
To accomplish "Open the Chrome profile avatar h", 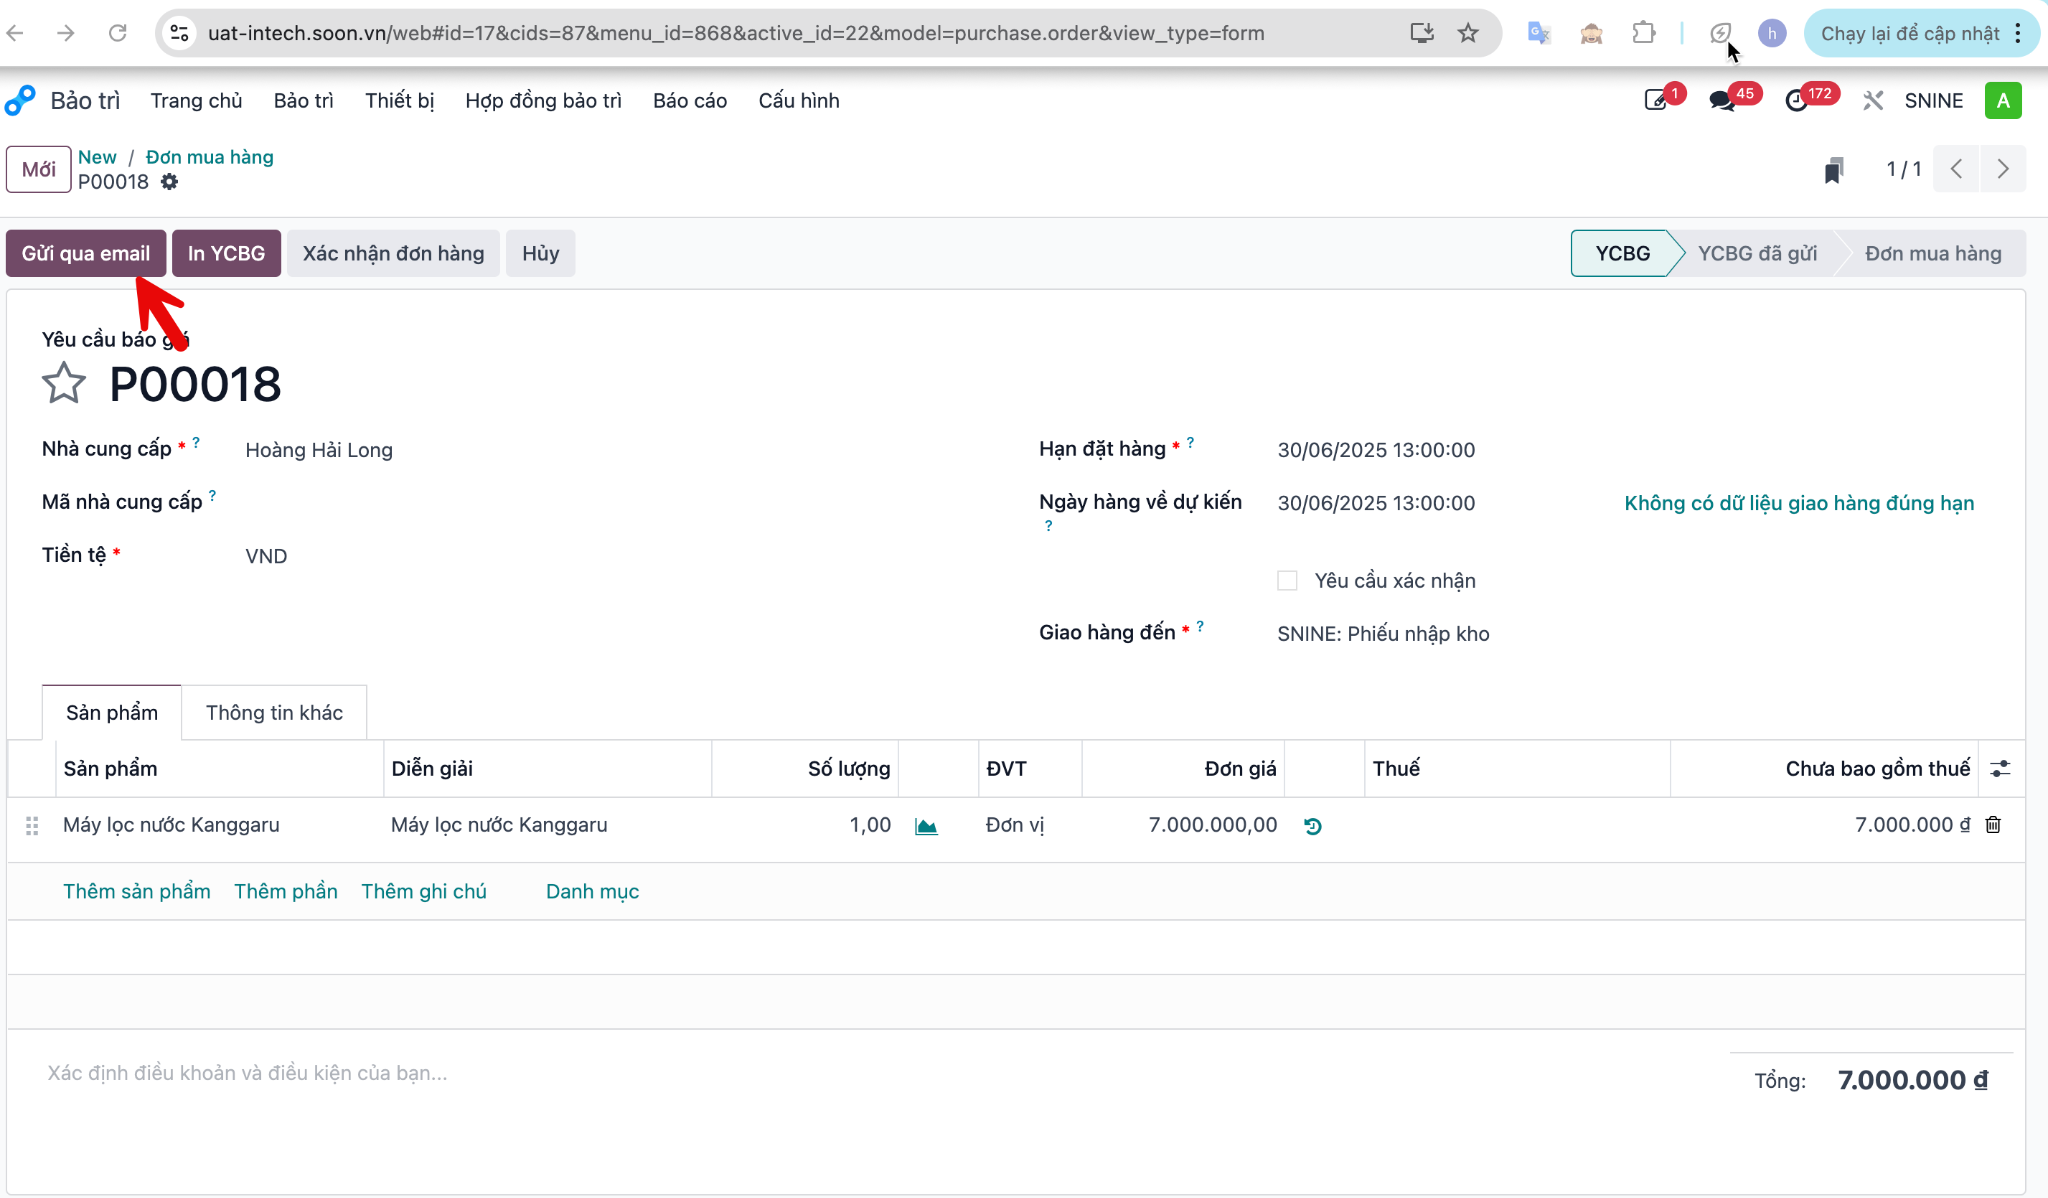I will click(x=1772, y=33).
